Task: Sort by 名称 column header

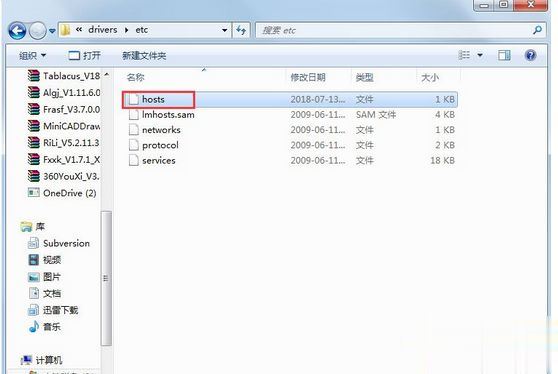Action: (x=136, y=77)
